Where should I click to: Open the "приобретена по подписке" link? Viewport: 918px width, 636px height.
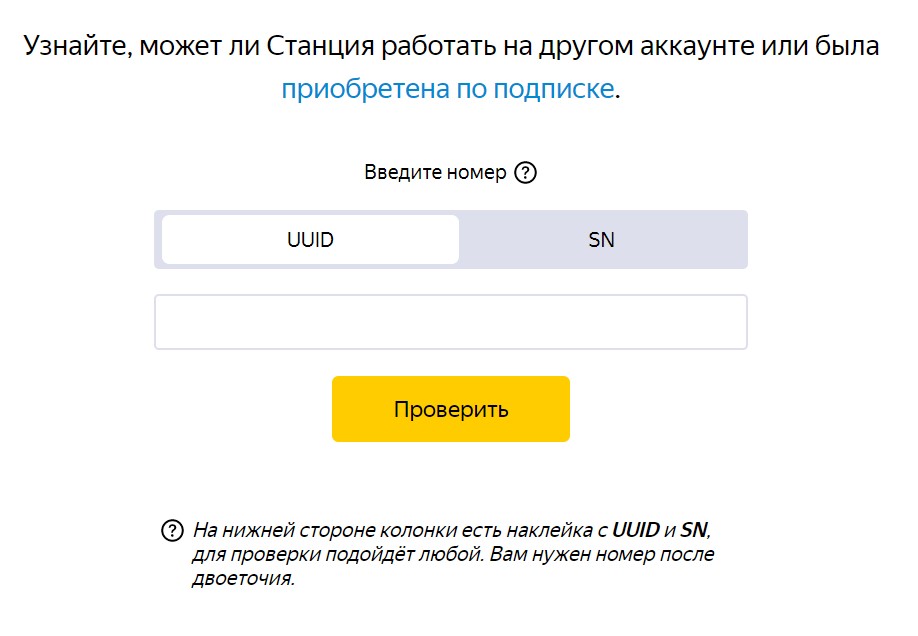(447, 89)
